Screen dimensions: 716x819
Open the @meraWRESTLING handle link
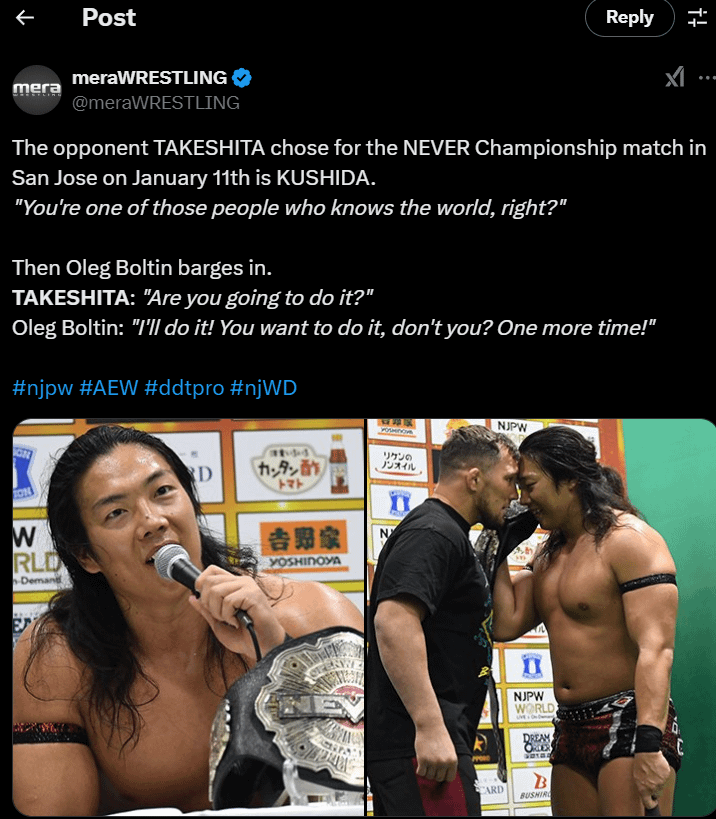pyautogui.click(x=156, y=103)
